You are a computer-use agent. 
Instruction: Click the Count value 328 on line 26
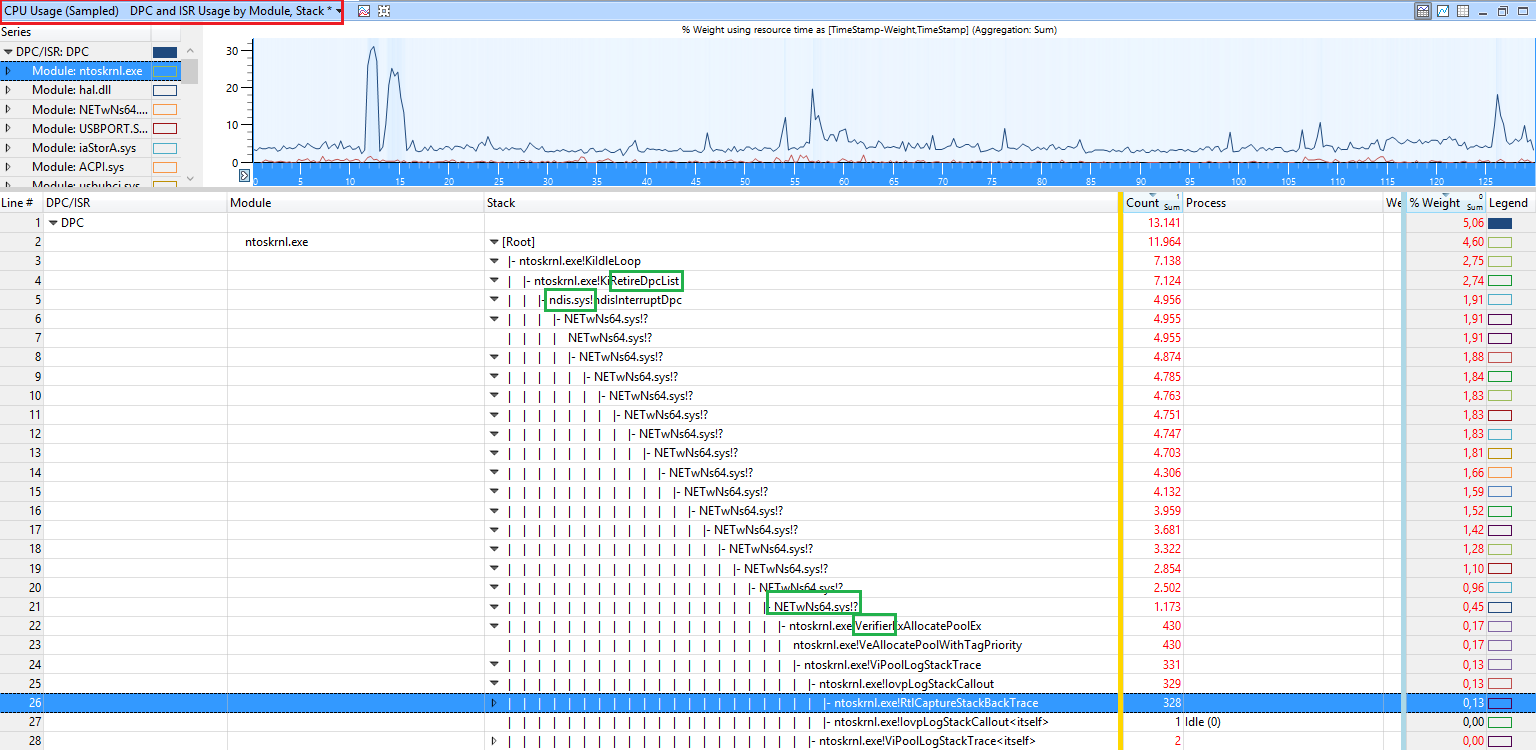coord(1171,703)
